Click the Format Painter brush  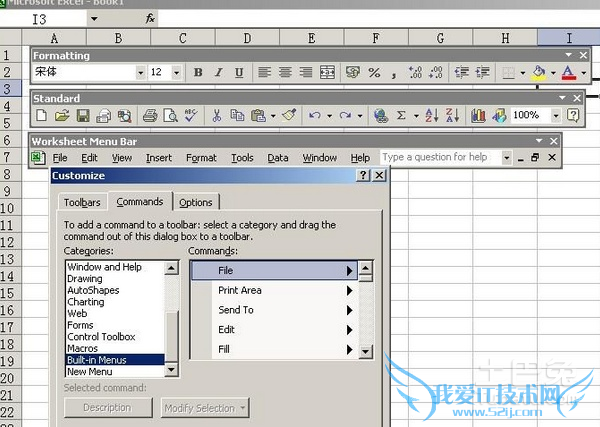(290, 115)
